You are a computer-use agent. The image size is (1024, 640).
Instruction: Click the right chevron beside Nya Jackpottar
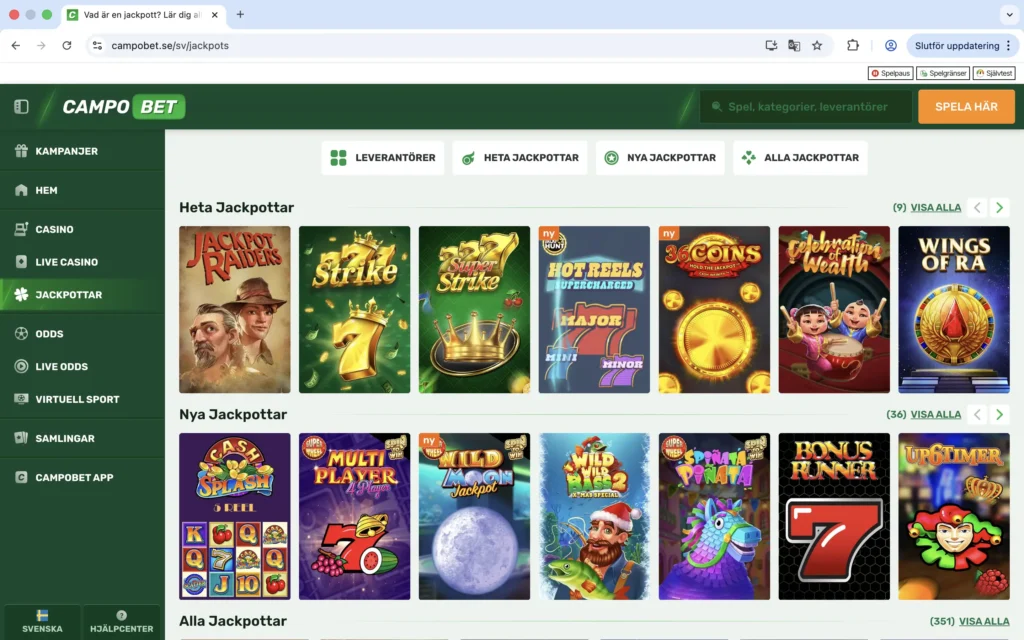coord(998,414)
